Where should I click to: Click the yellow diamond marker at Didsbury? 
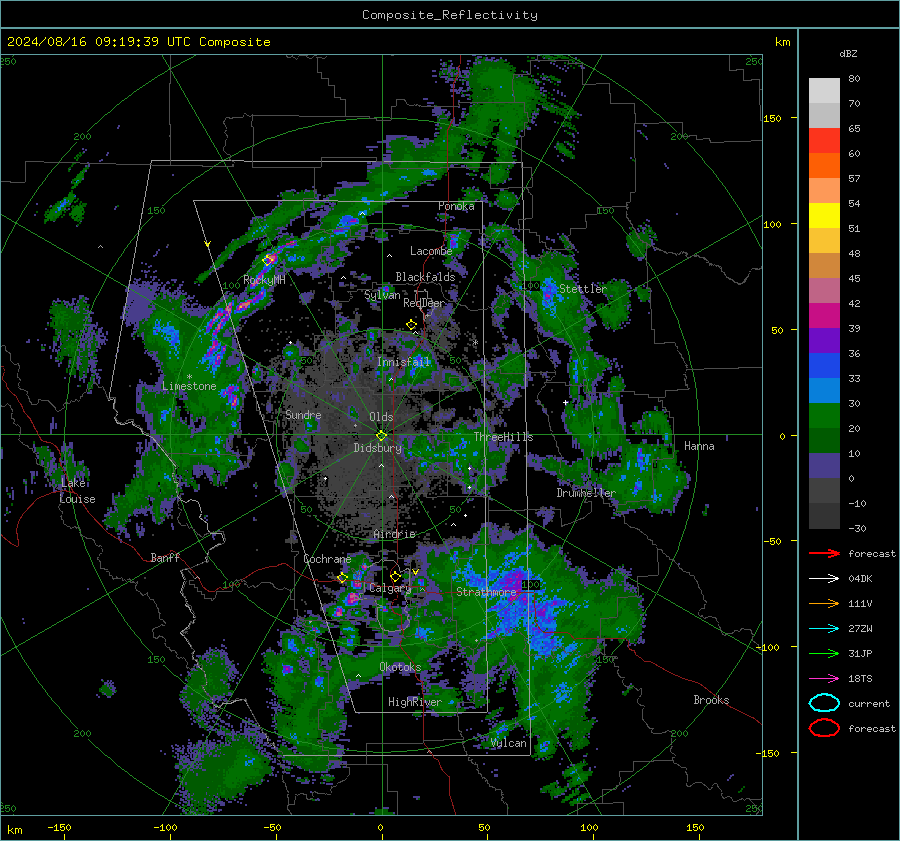(381, 436)
